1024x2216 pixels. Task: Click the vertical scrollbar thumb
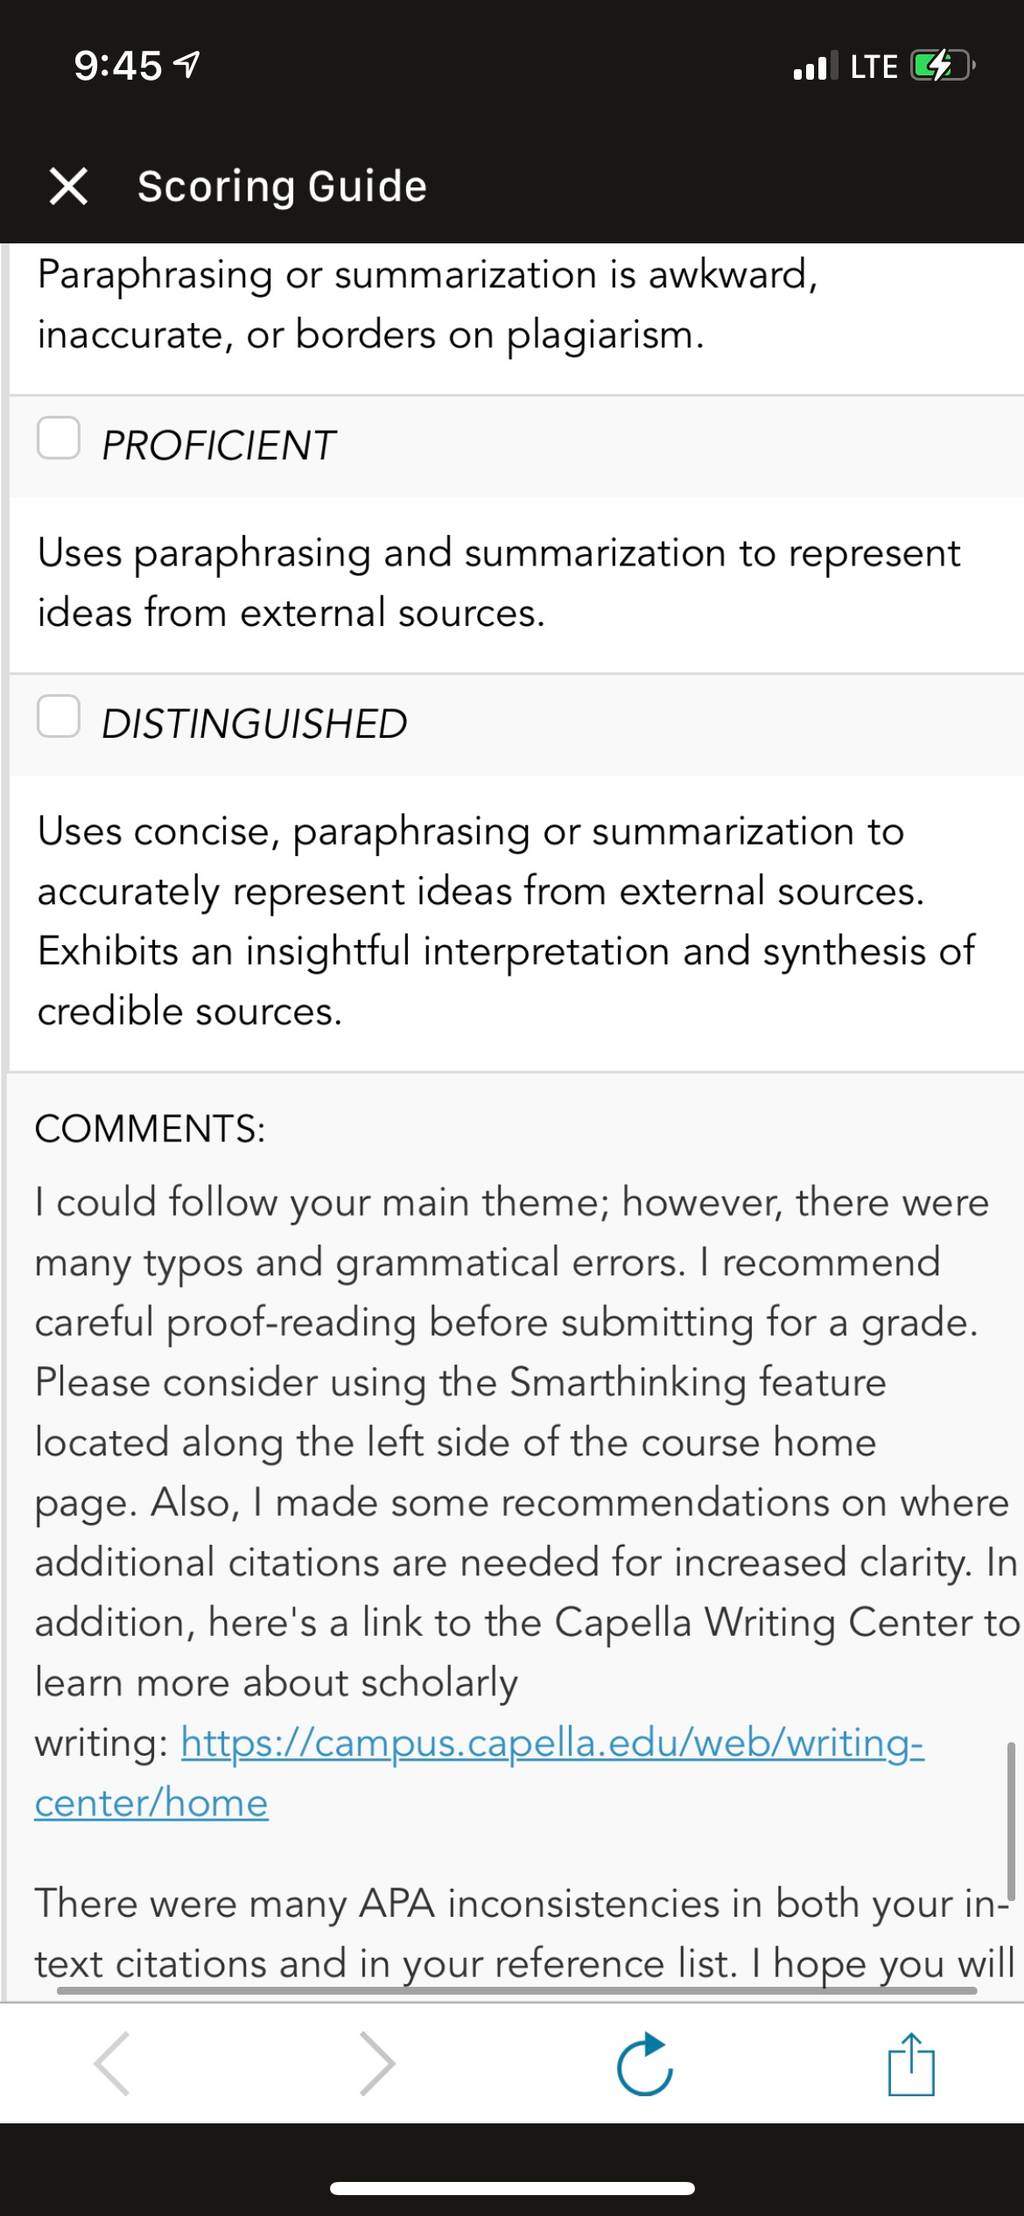(1011, 1820)
